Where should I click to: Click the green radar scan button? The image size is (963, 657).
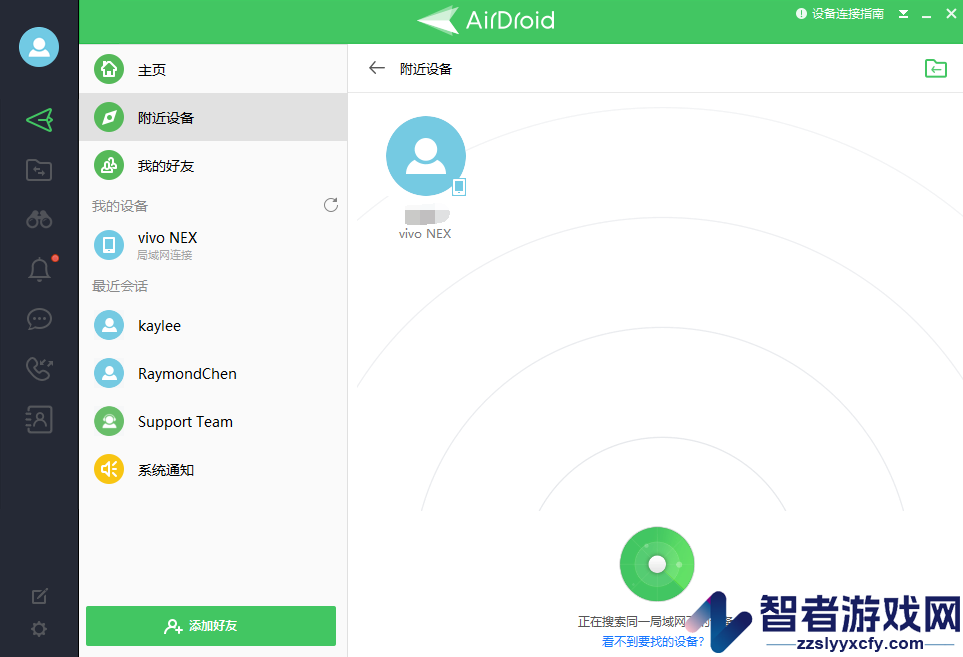[x=657, y=564]
